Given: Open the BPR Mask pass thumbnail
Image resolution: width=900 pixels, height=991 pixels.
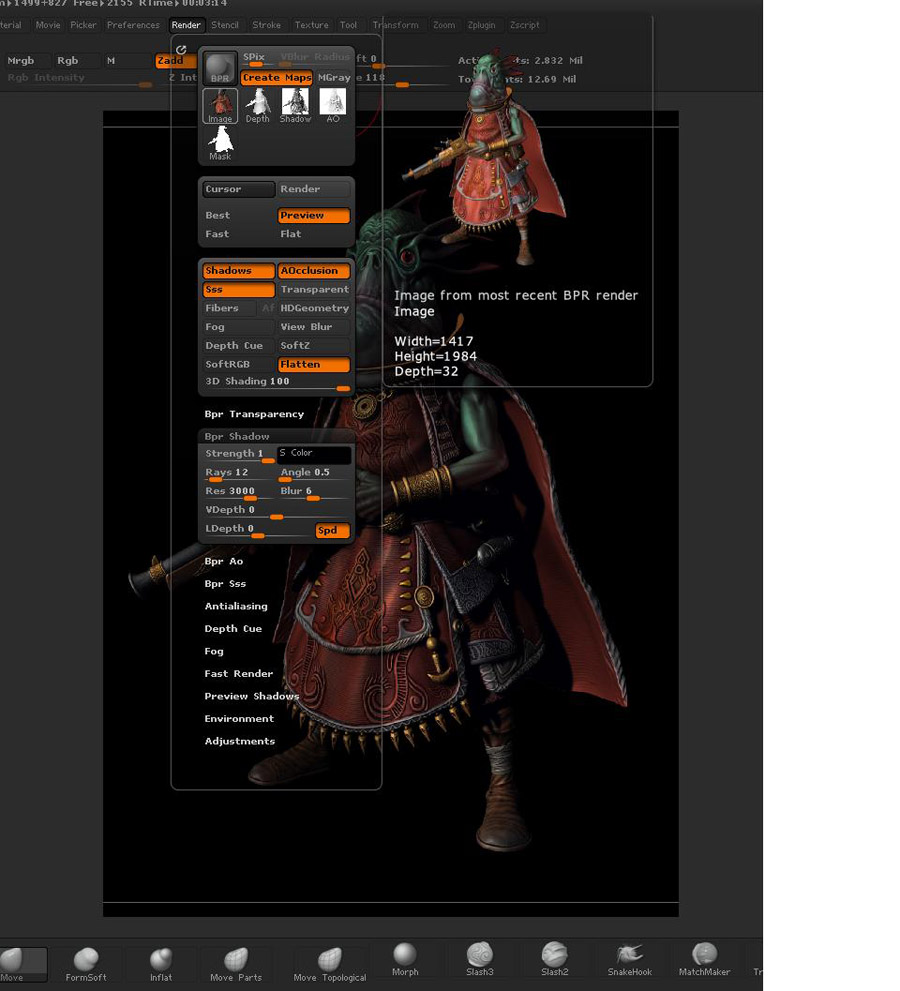Looking at the screenshot, I should (x=220, y=143).
